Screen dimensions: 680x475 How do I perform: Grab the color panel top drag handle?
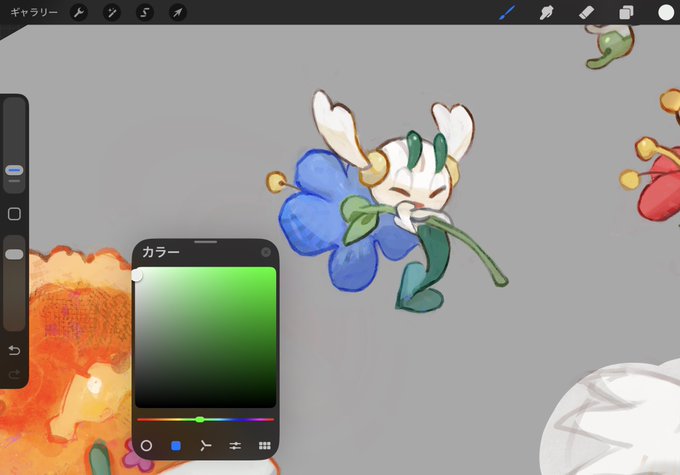tap(206, 242)
